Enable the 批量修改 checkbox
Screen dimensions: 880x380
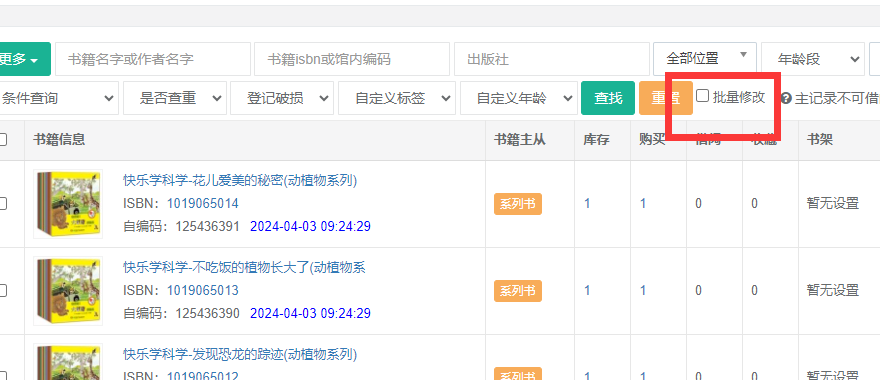click(x=702, y=96)
